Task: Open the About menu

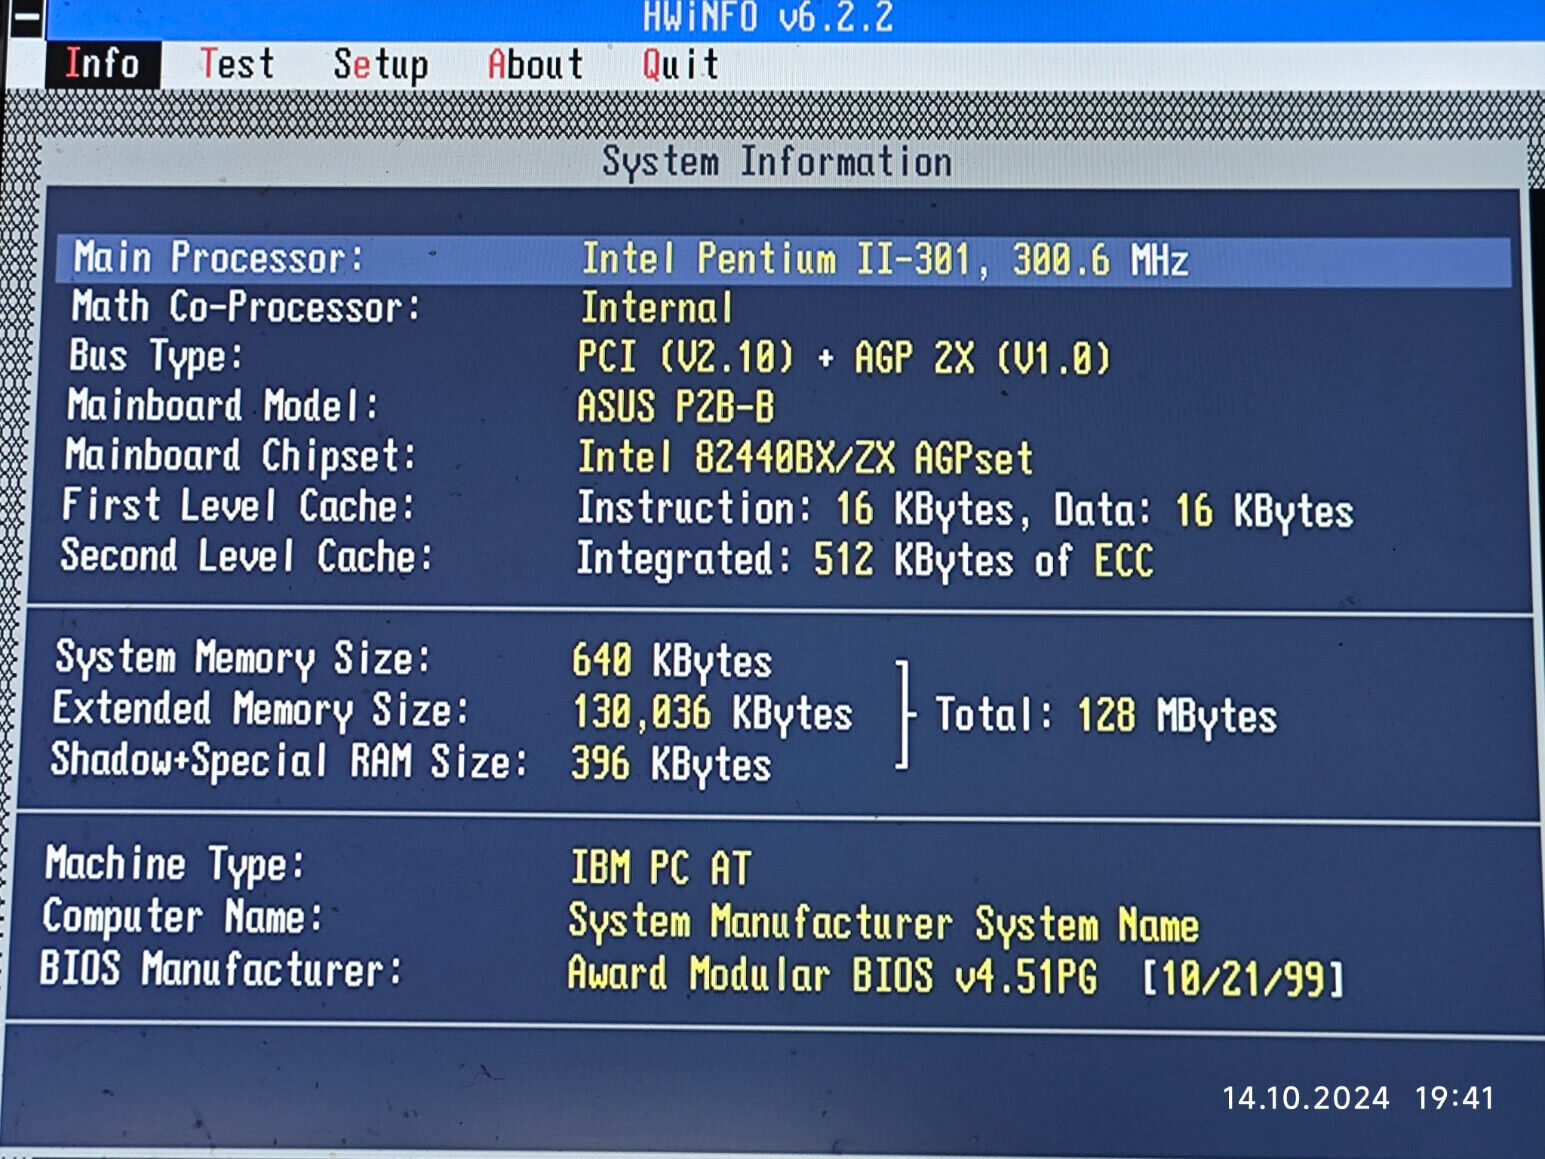Action: point(535,65)
